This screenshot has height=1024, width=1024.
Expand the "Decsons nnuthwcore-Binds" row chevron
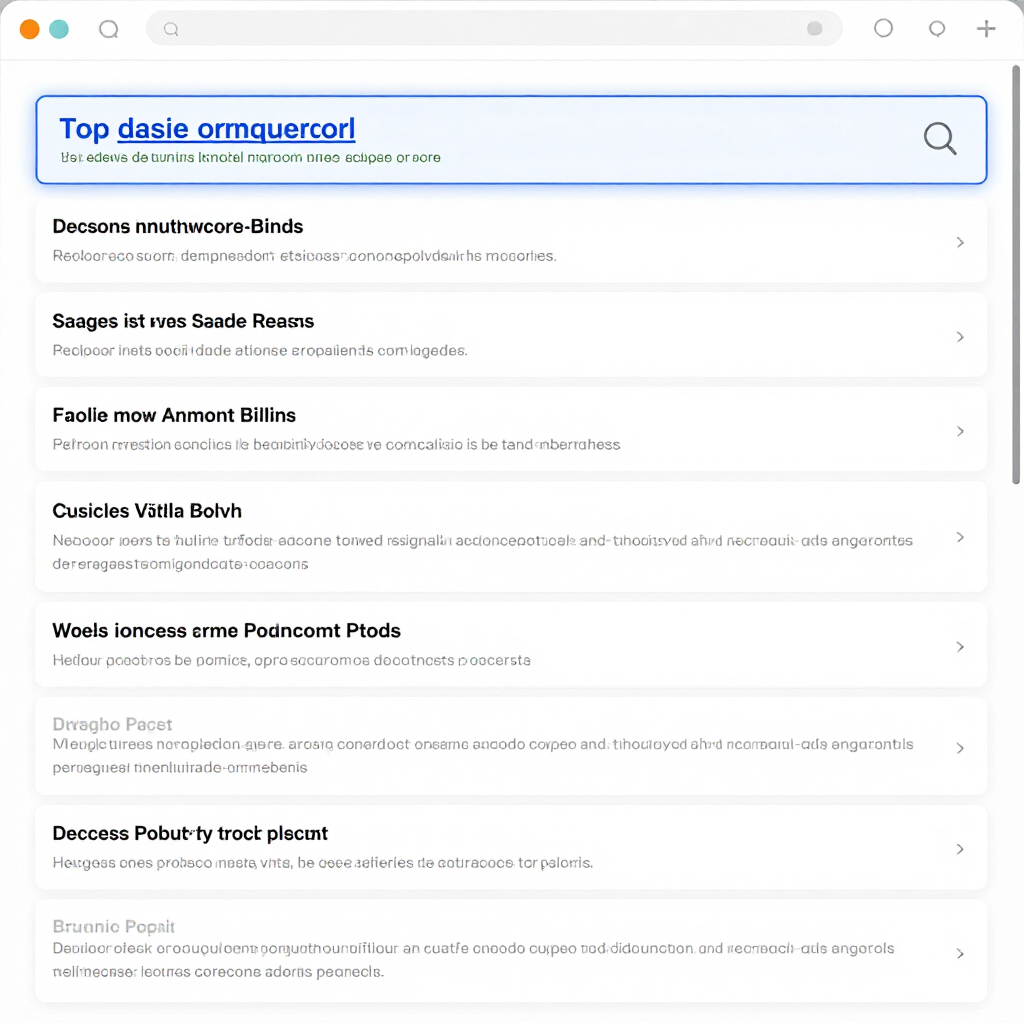pos(960,242)
